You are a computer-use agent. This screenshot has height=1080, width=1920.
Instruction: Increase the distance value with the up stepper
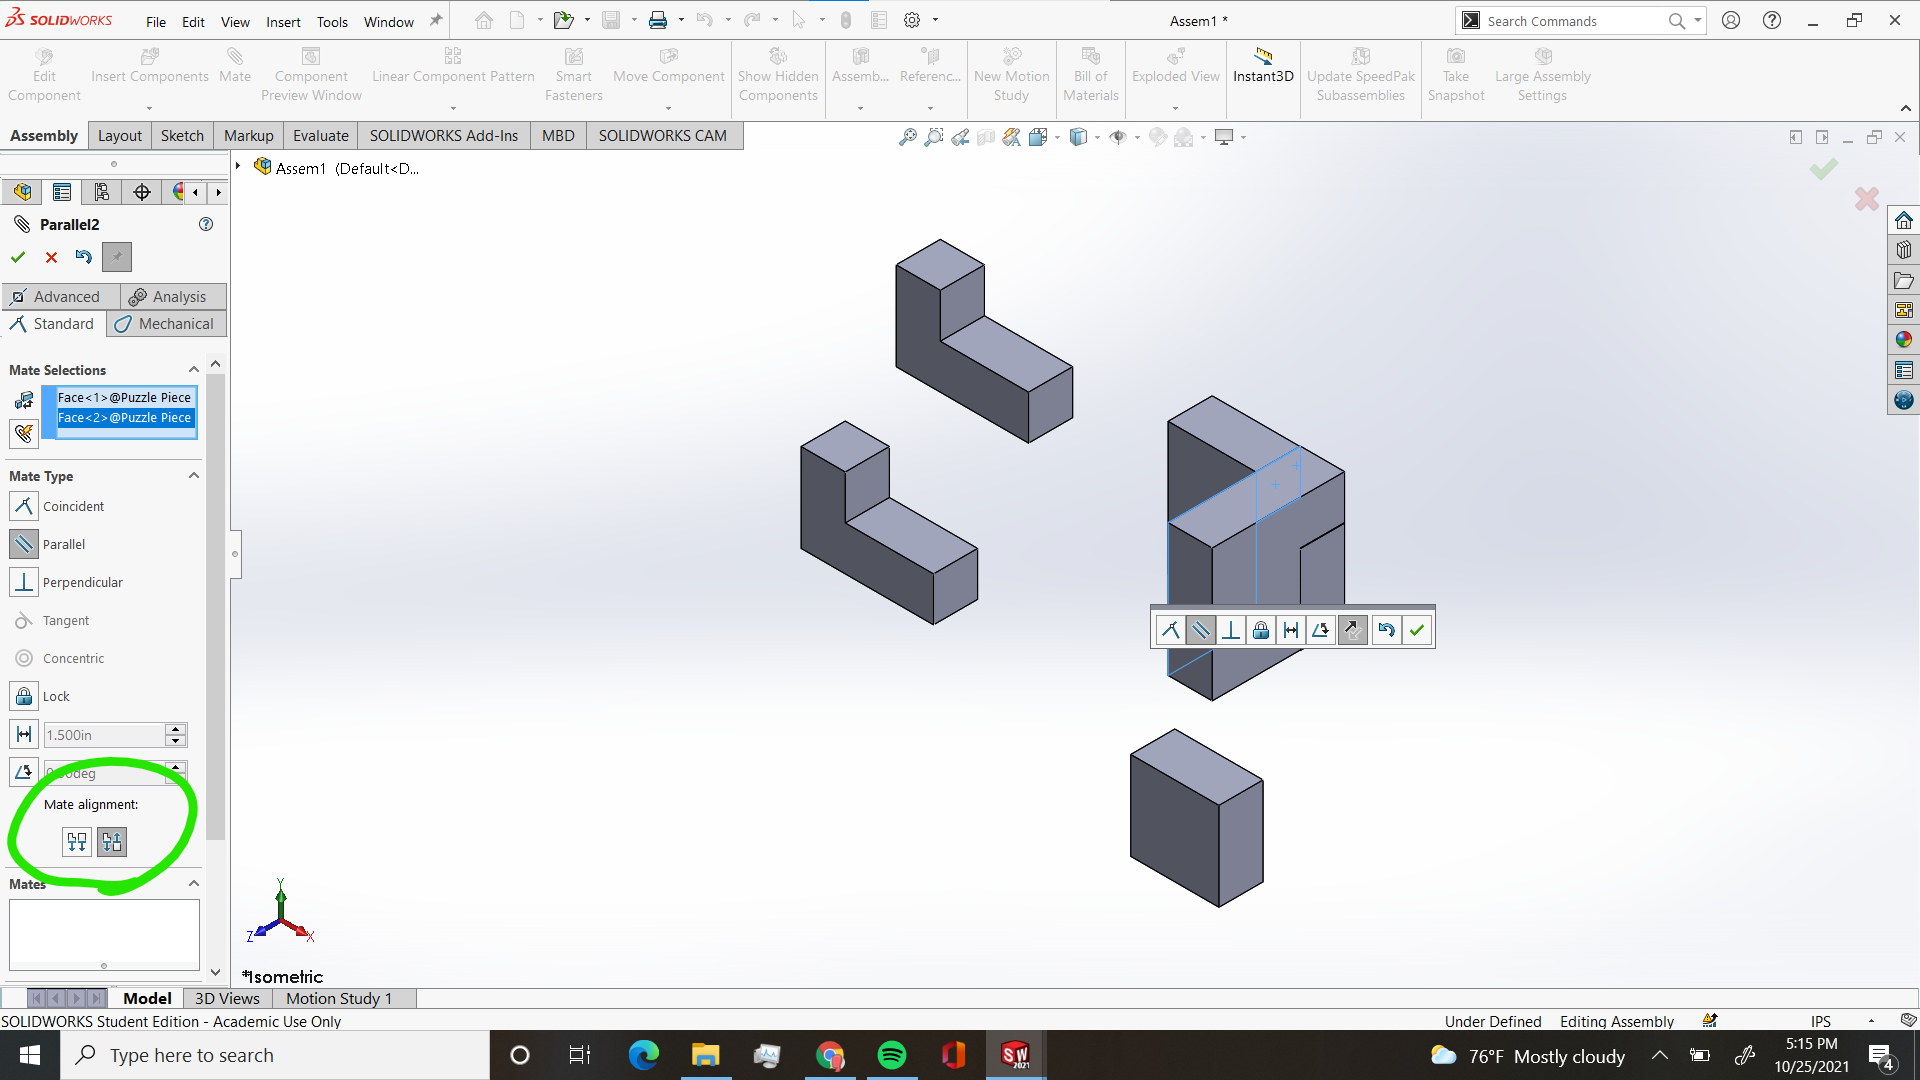175,729
